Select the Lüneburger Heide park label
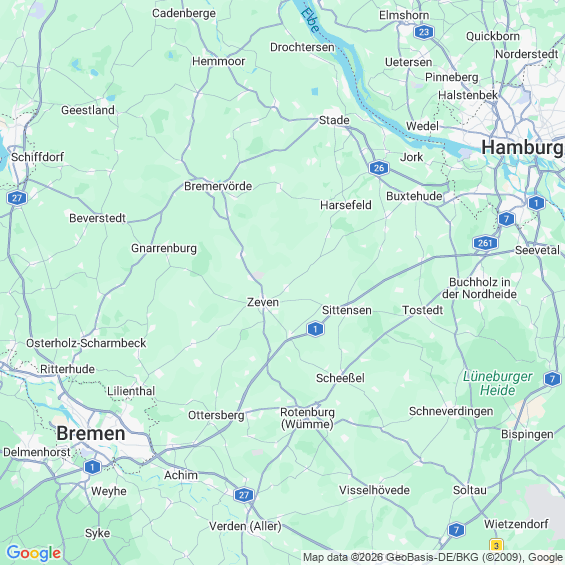The width and height of the screenshot is (565, 565). (x=498, y=383)
